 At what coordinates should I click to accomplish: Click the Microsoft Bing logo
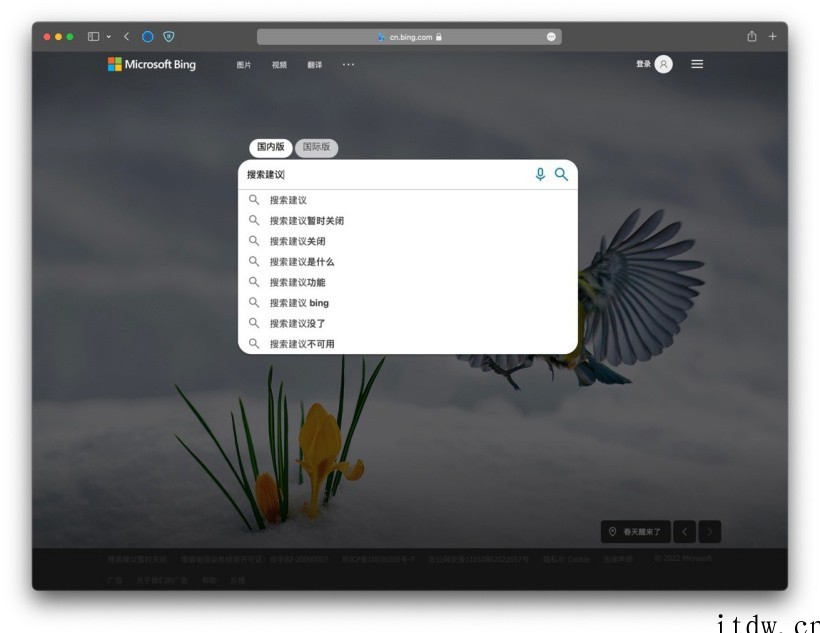152,64
